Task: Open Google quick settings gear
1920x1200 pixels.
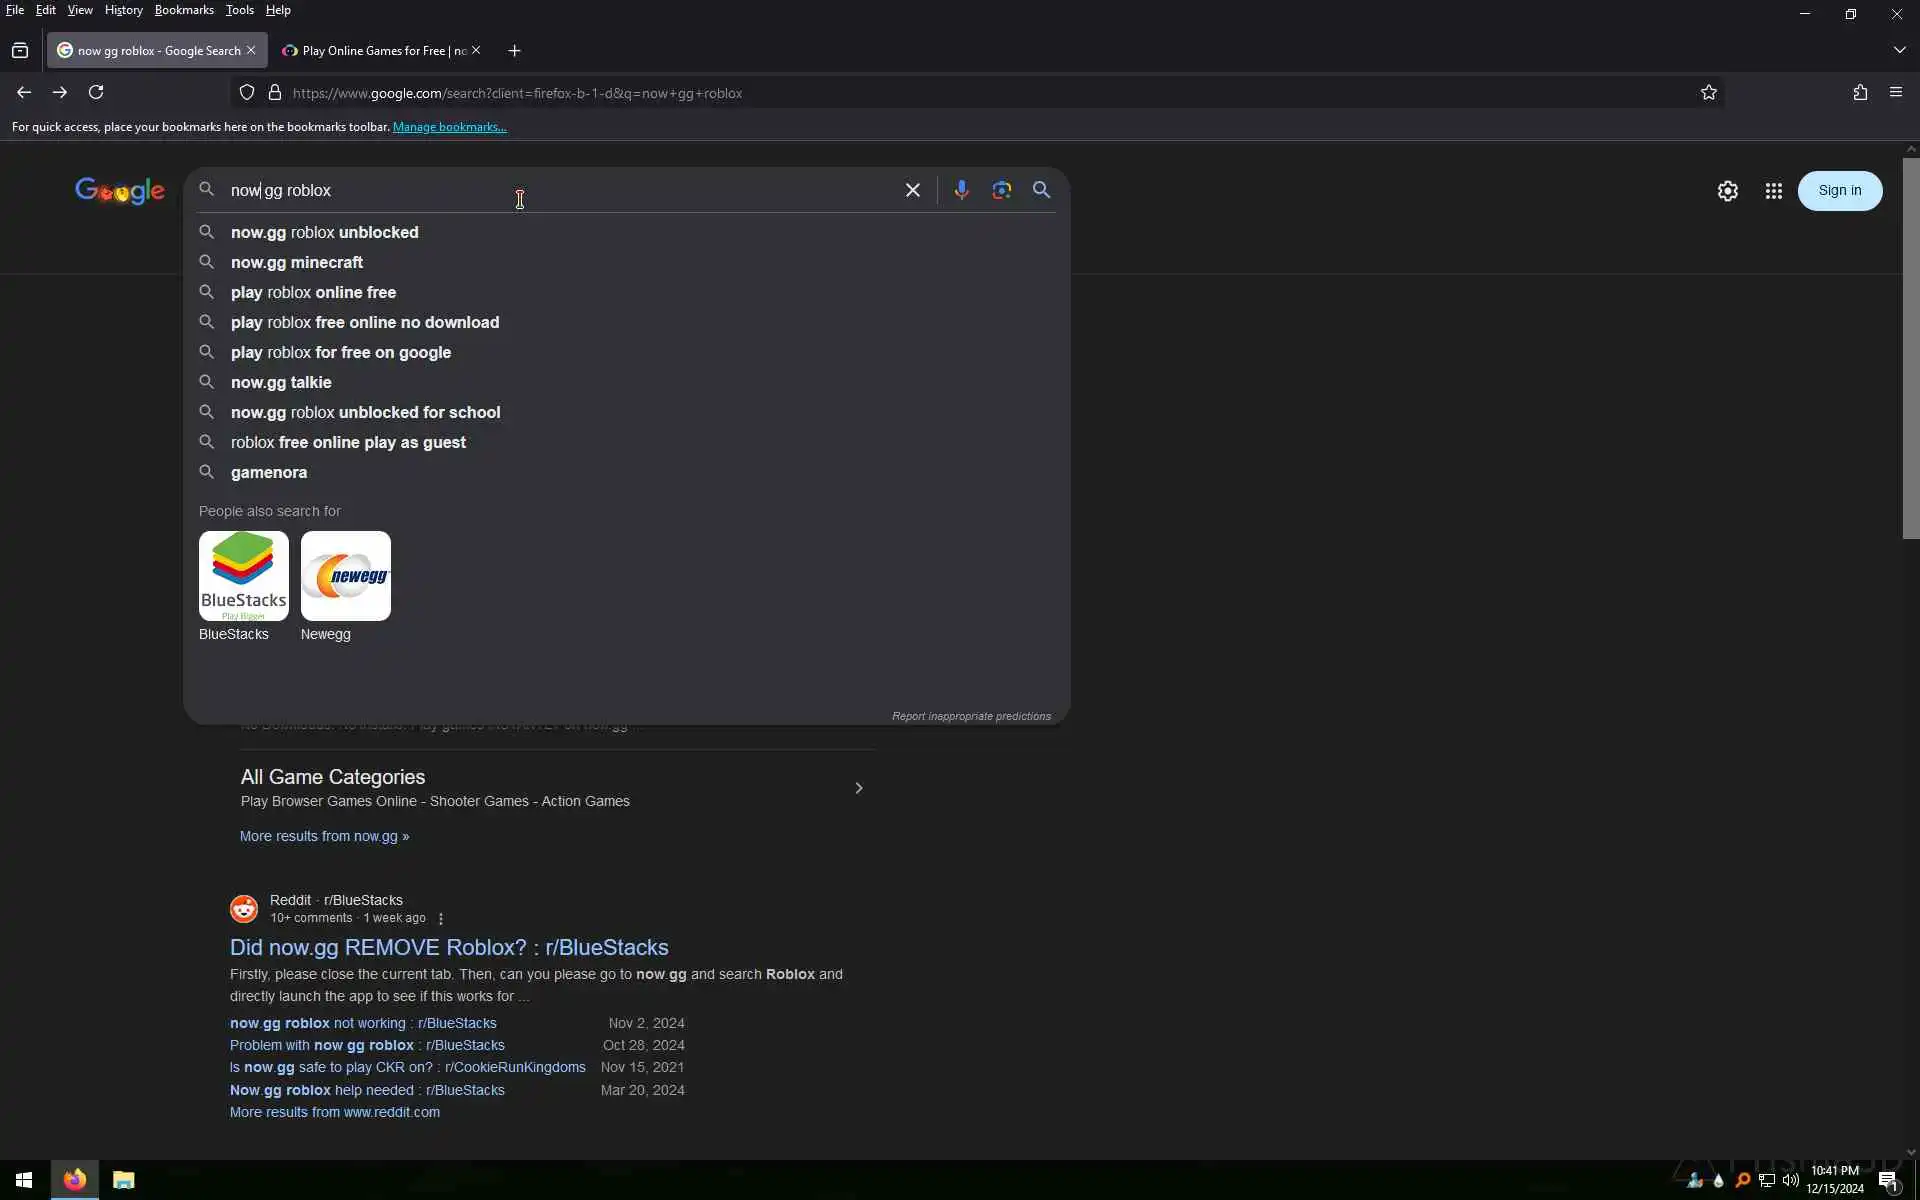Action: point(1727,191)
